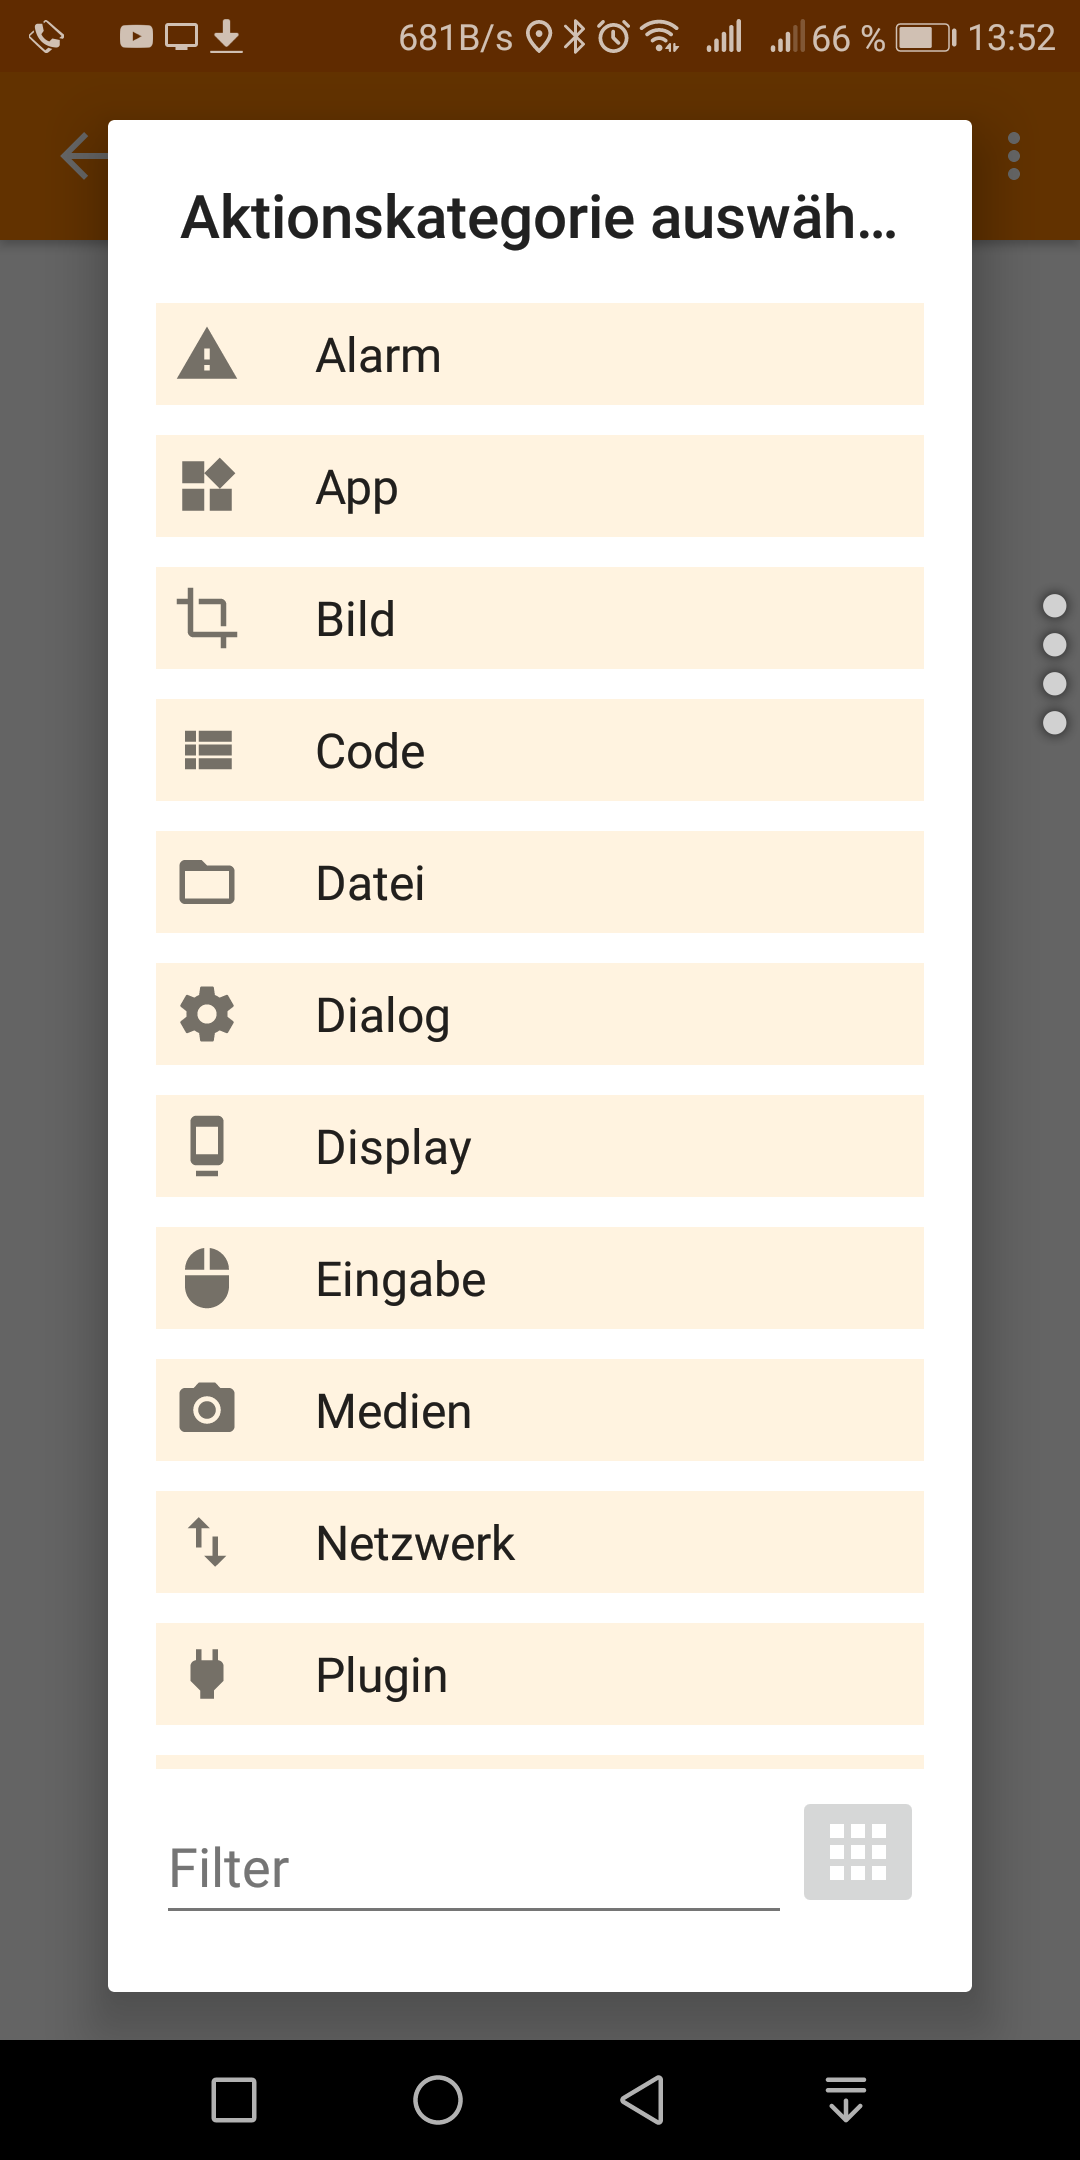
Task: Tap the Bild crop icon
Action: click(x=207, y=618)
